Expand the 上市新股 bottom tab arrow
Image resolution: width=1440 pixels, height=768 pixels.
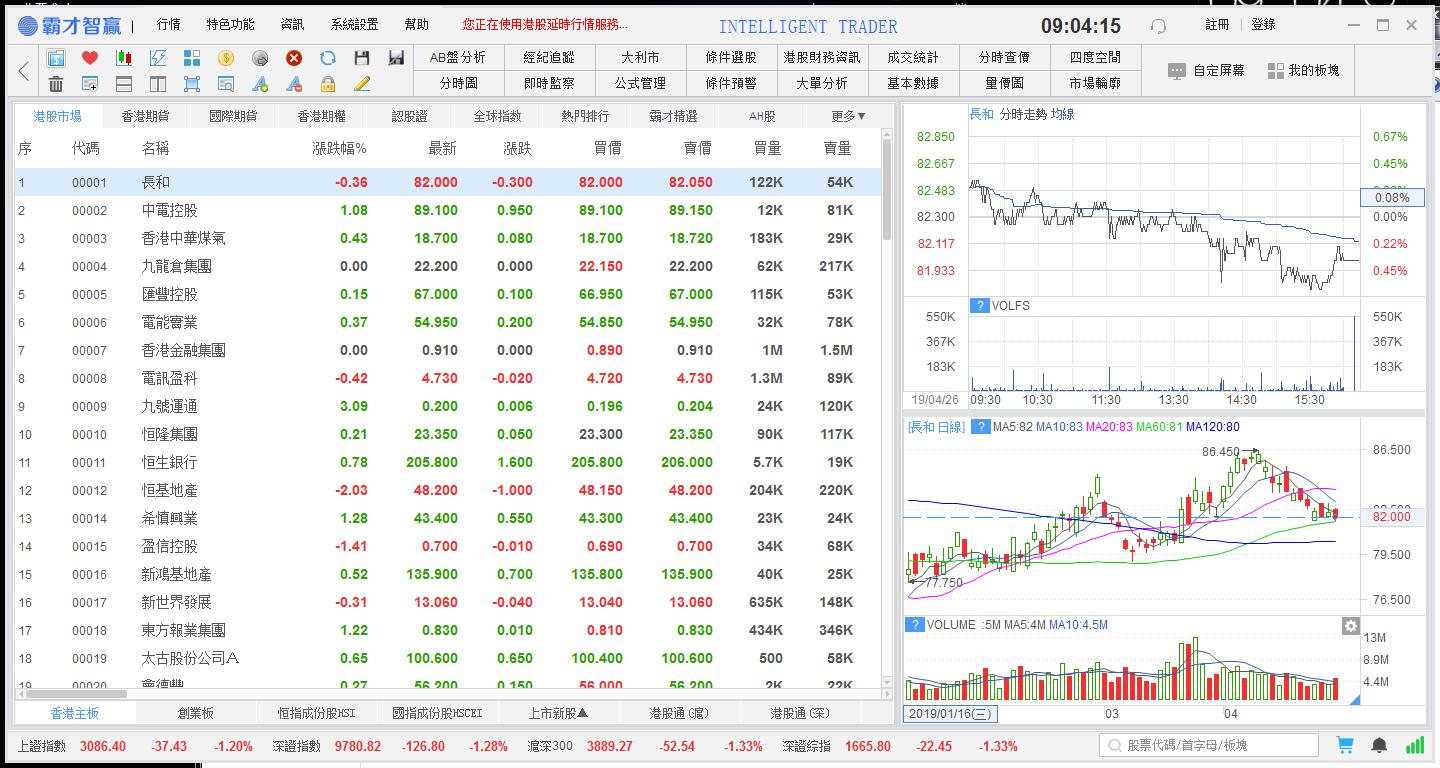558,713
